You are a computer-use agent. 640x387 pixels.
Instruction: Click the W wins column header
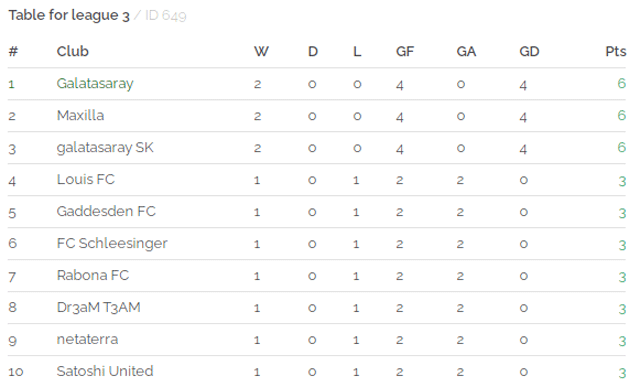pyautogui.click(x=261, y=51)
